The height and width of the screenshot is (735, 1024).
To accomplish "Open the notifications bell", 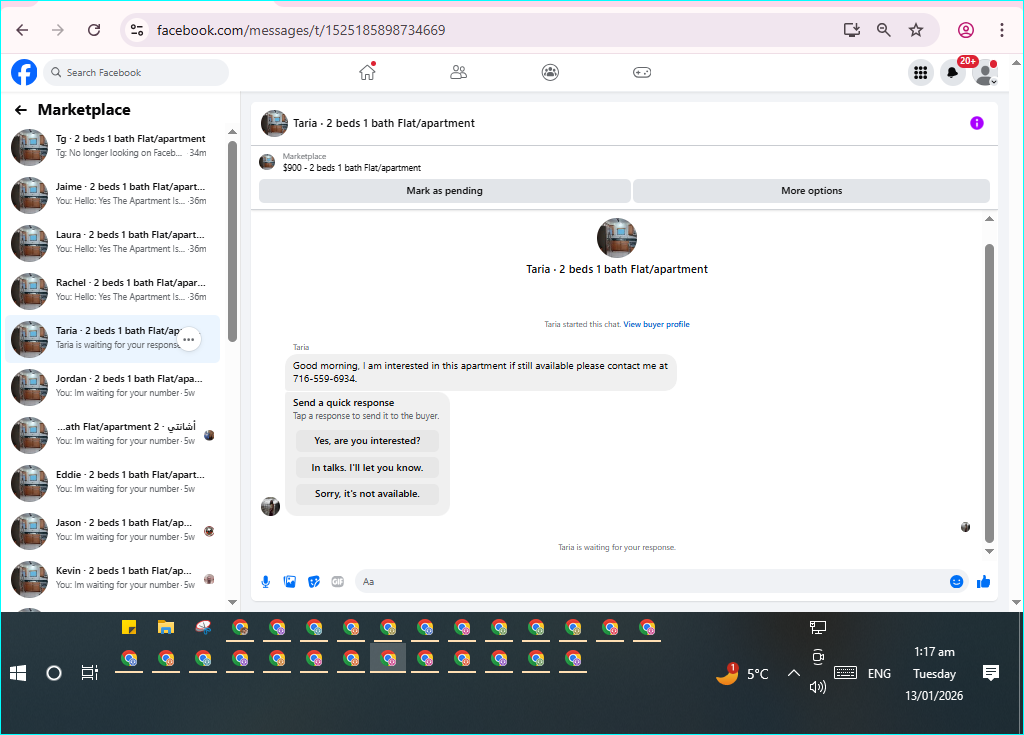I will point(953,73).
